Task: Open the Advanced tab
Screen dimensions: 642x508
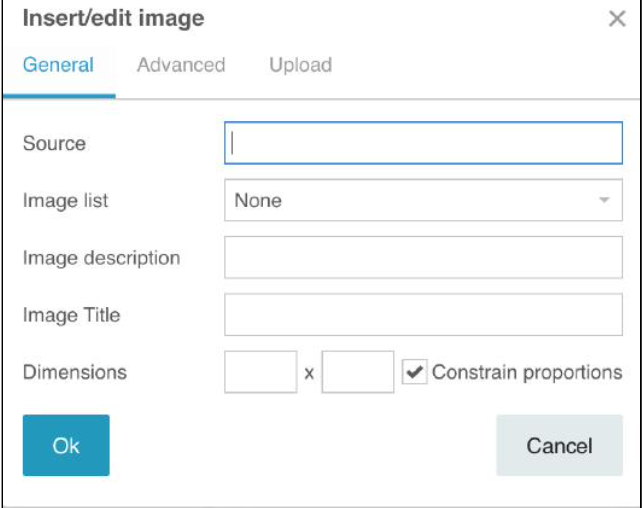Action: 181,66
